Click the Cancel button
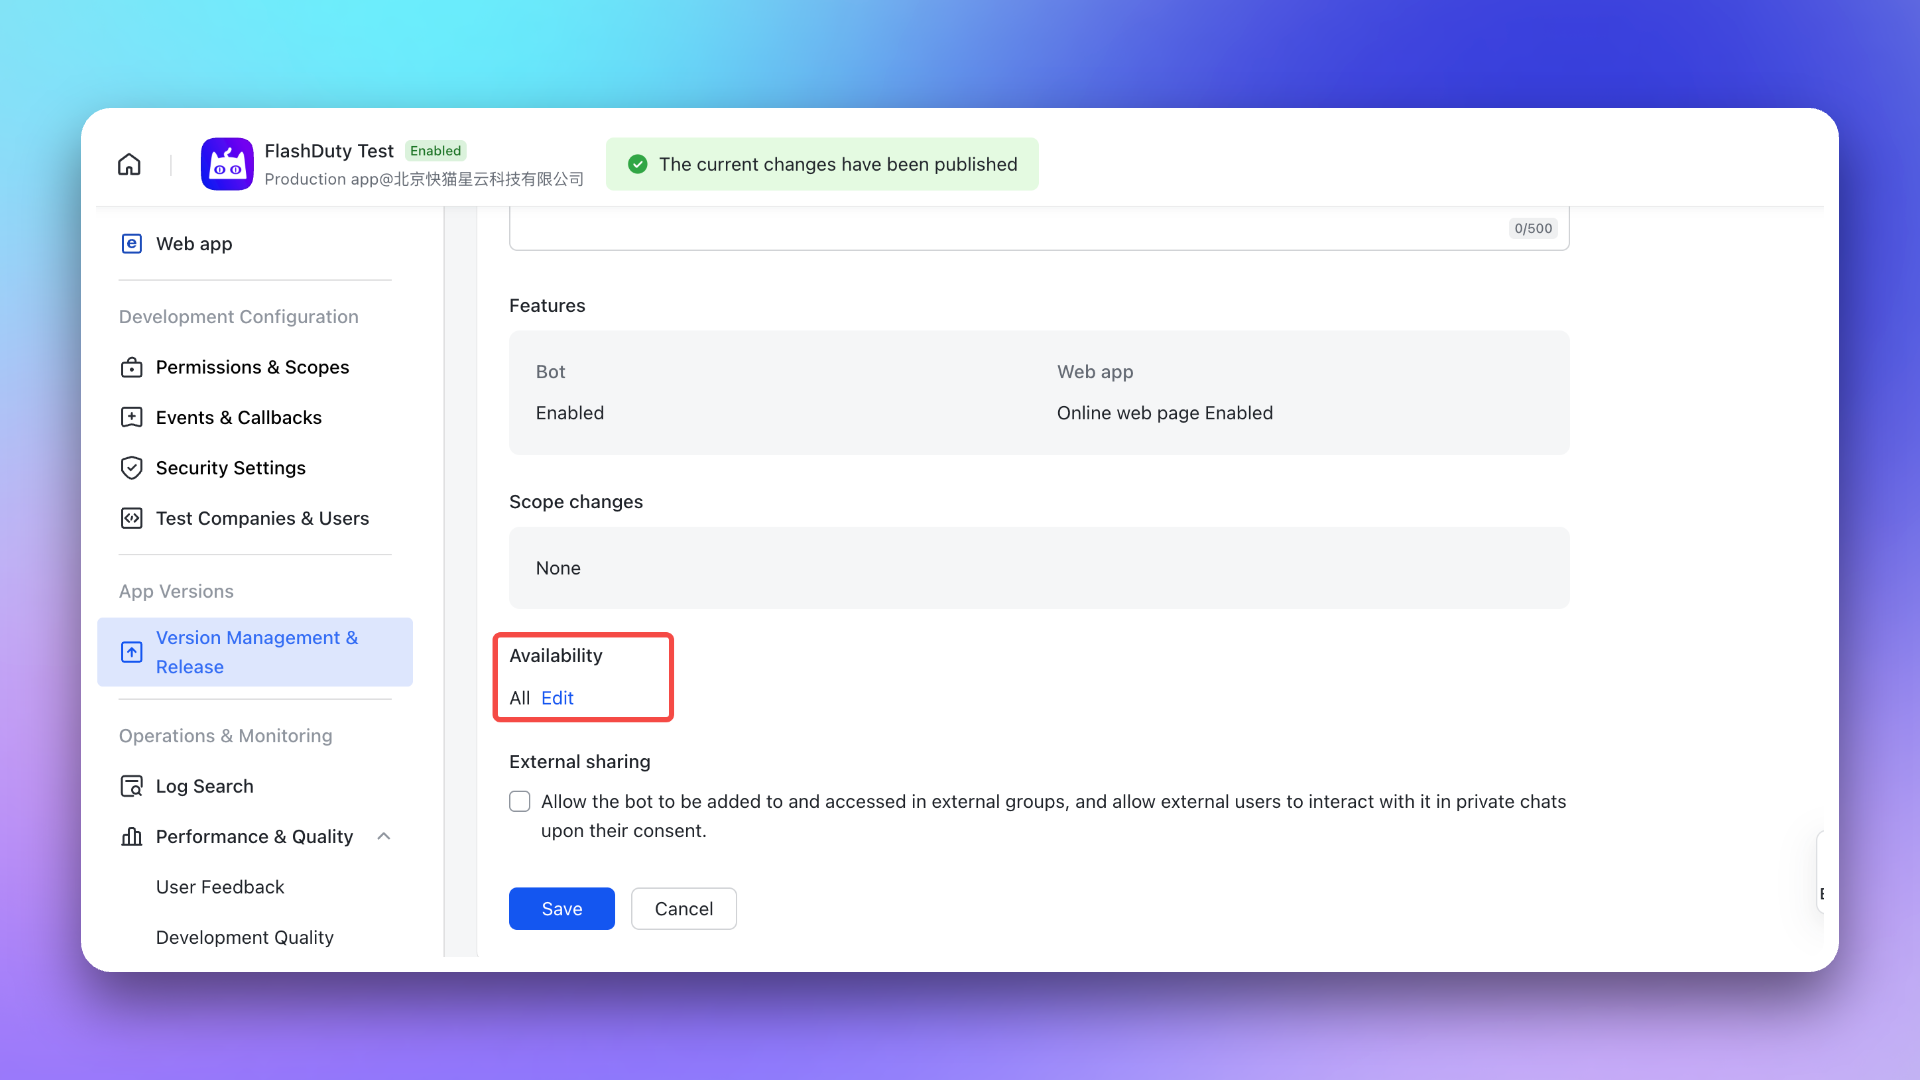 tap(683, 909)
